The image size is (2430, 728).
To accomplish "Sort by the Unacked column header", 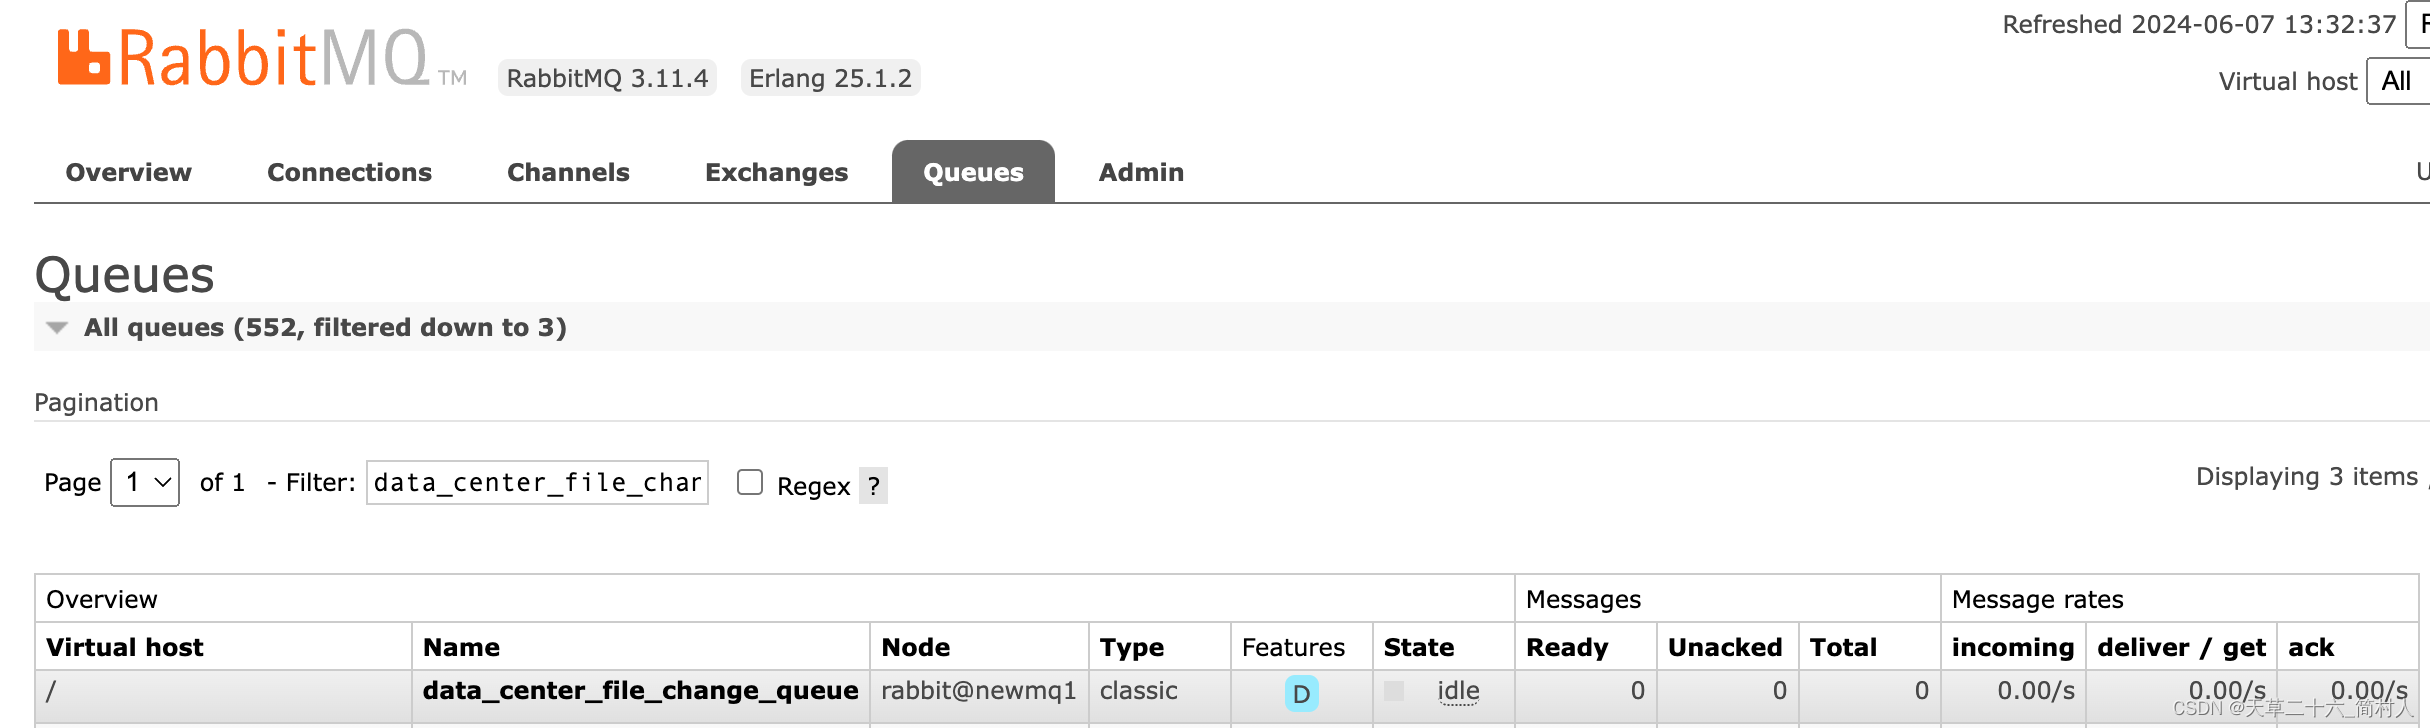I will pyautogui.click(x=1725, y=647).
